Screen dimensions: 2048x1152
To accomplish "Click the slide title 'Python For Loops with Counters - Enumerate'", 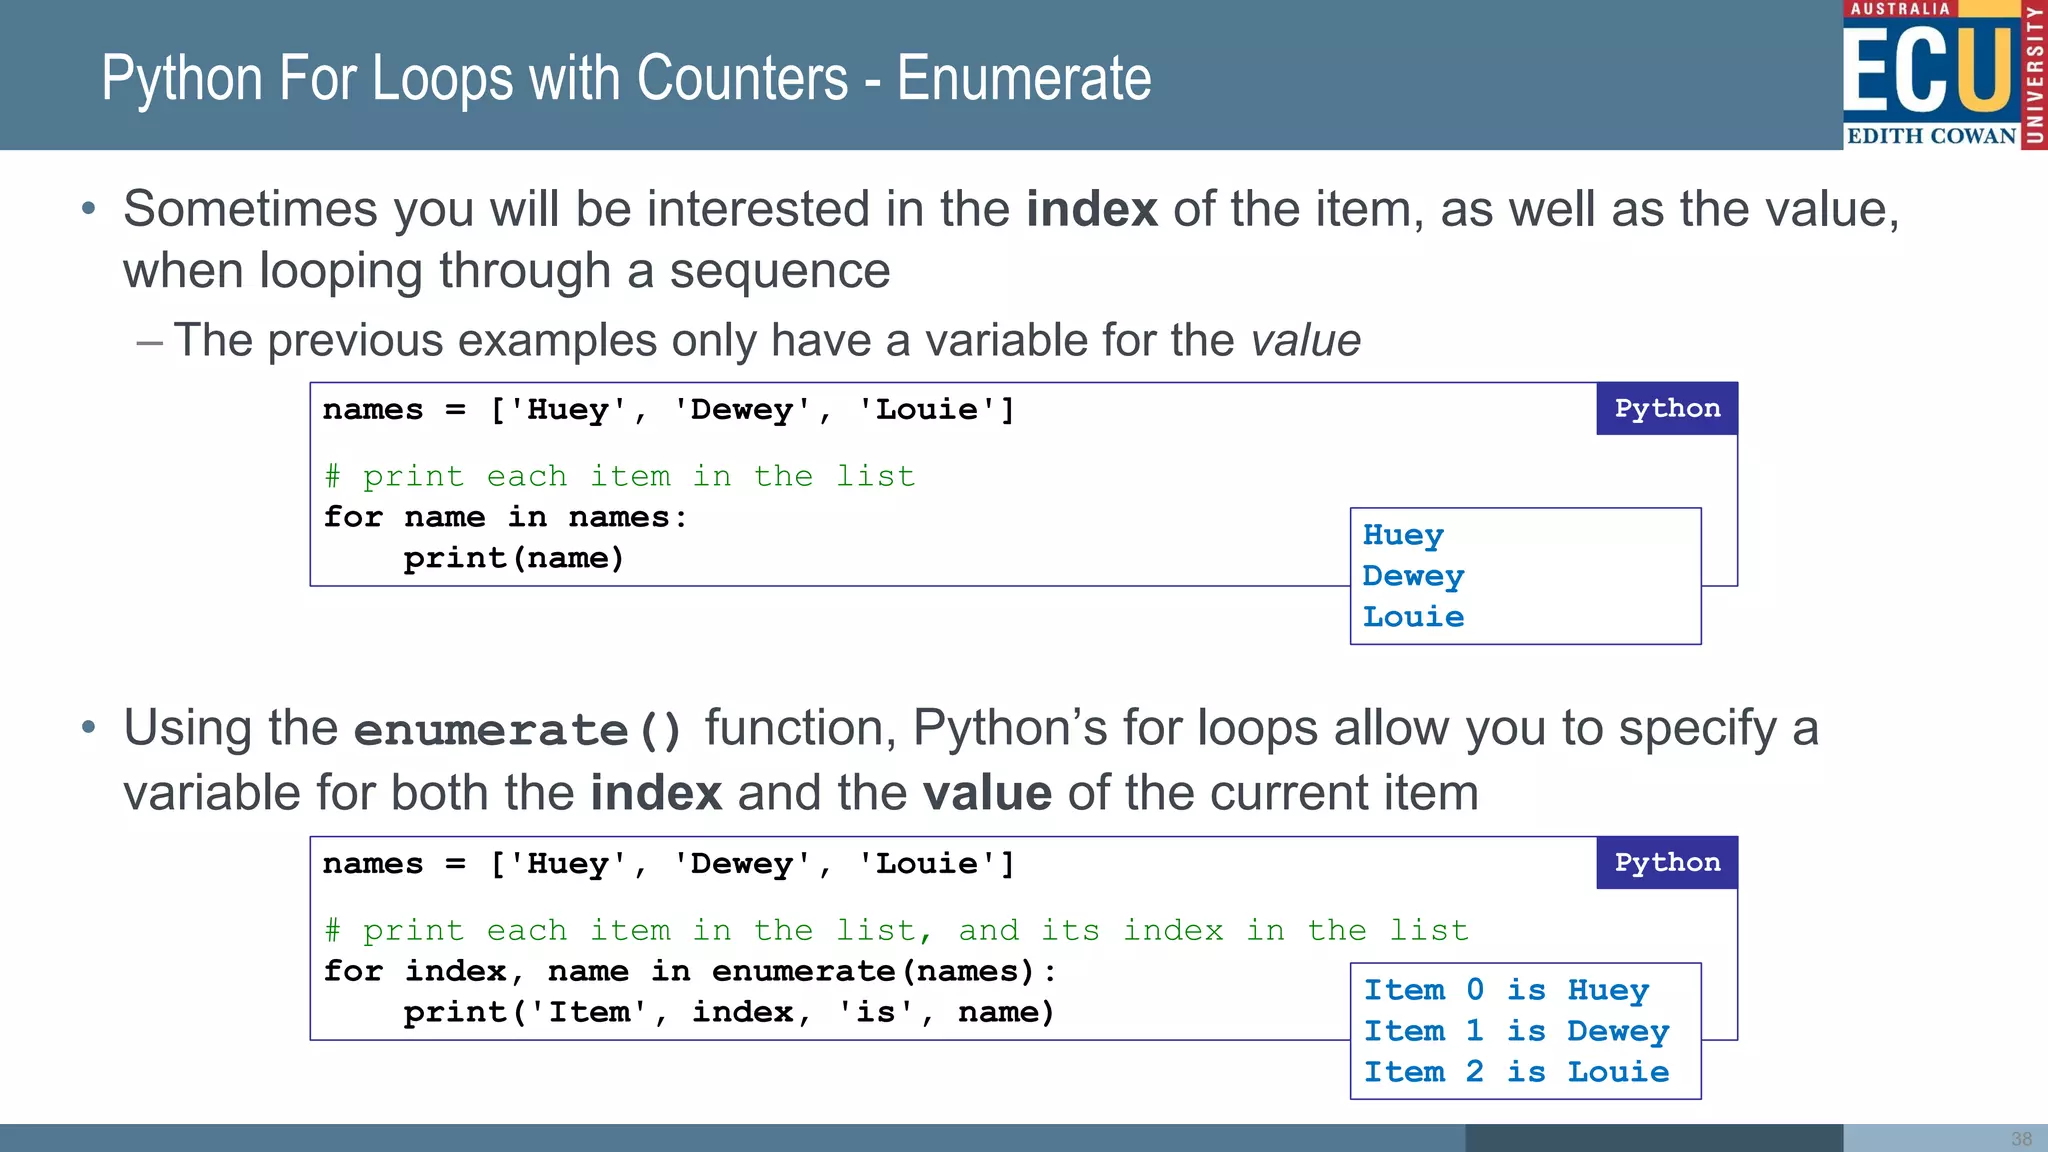I will (626, 78).
